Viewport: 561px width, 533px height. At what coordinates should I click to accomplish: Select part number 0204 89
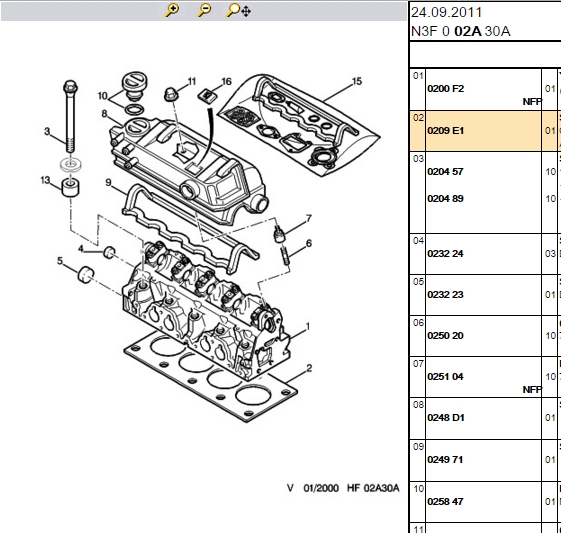445,199
